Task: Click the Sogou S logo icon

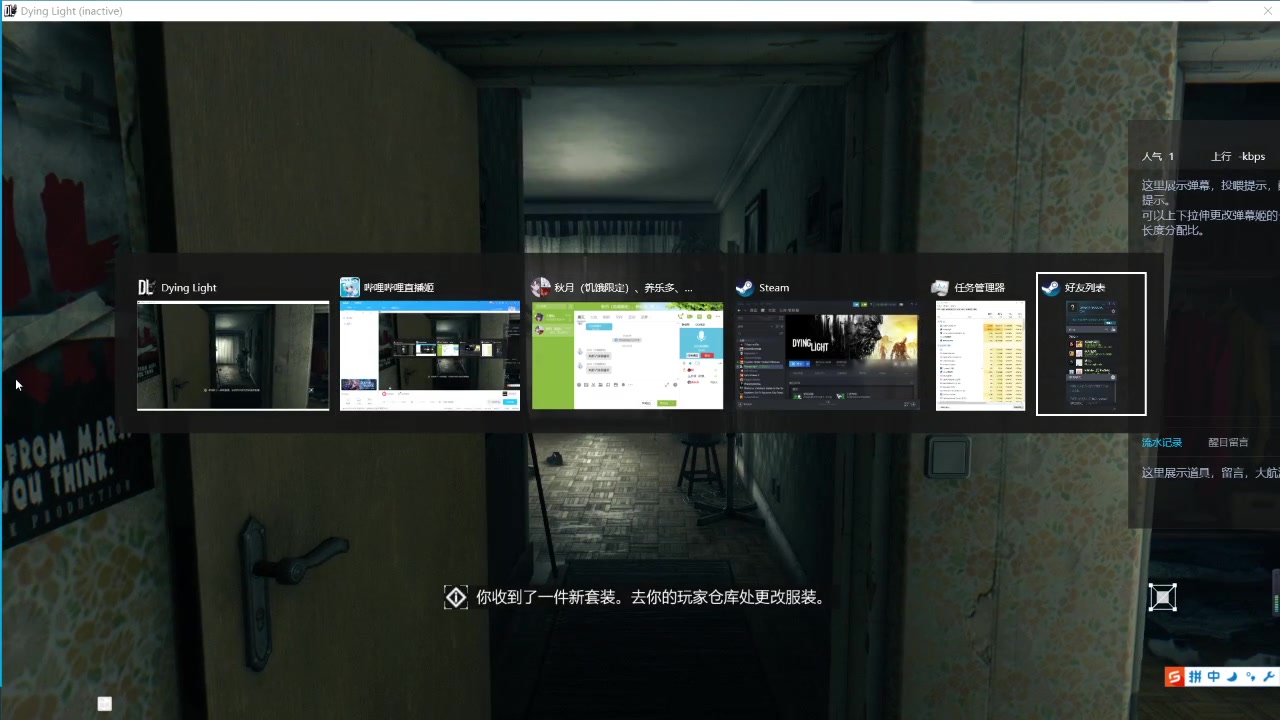Action: point(1175,677)
